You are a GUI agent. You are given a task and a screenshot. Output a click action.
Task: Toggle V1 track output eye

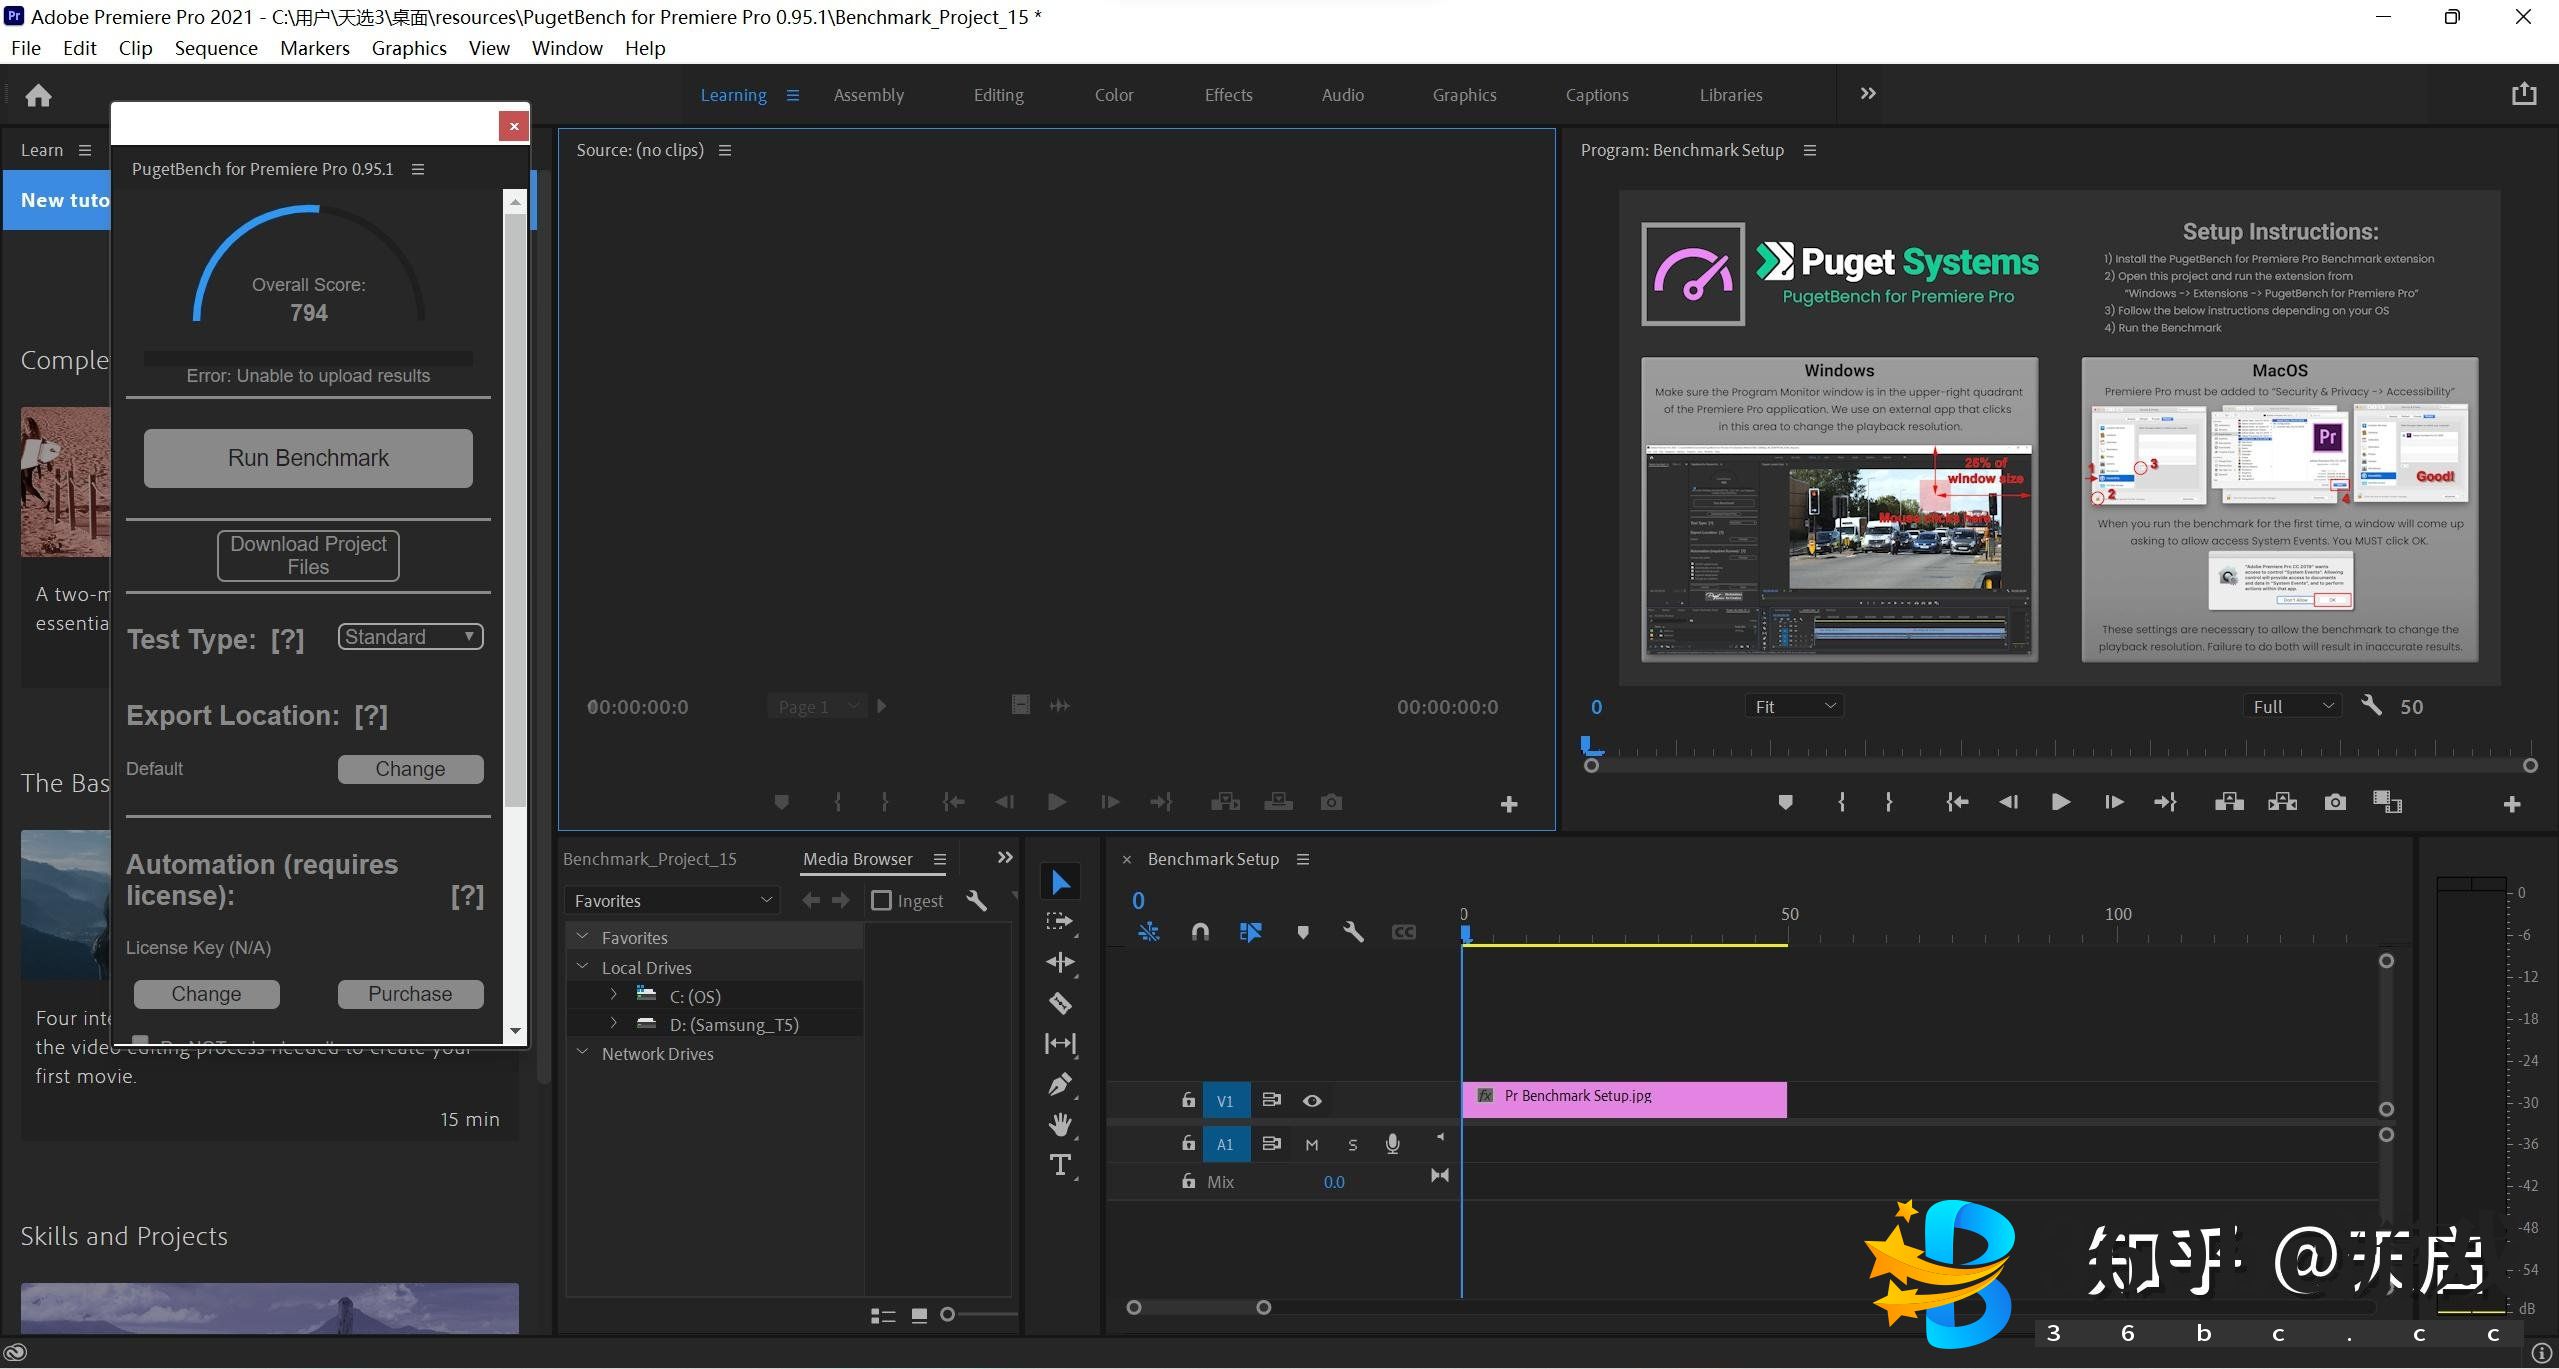point(1312,1100)
